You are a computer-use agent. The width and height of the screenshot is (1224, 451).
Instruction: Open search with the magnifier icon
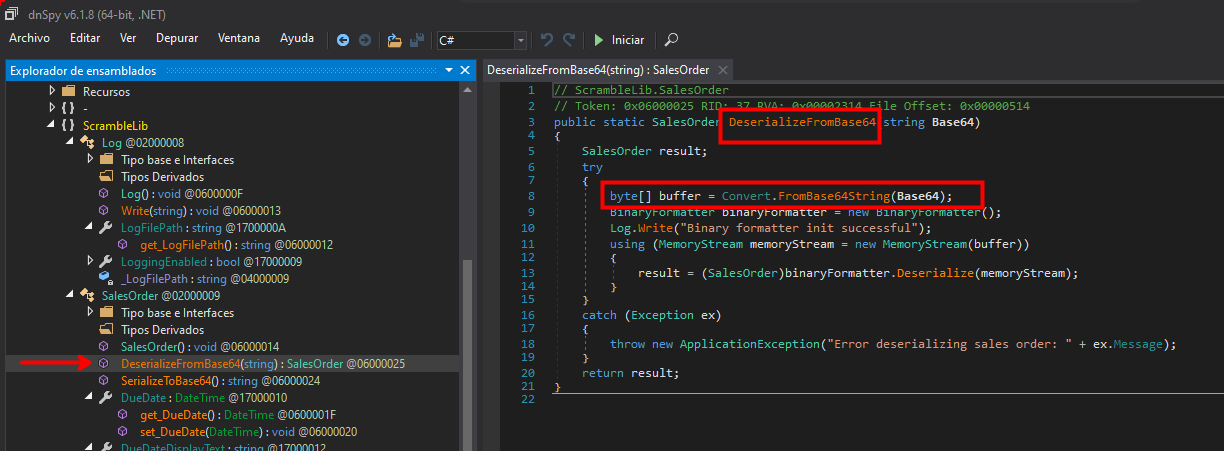tap(671, 40)
